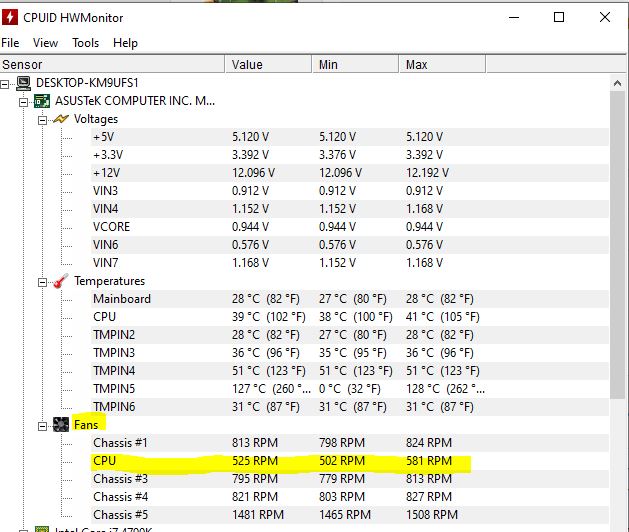Click the DESKTOP-KM9UFS1 computer icon
The image size is (629, 532).
point(24,83)
